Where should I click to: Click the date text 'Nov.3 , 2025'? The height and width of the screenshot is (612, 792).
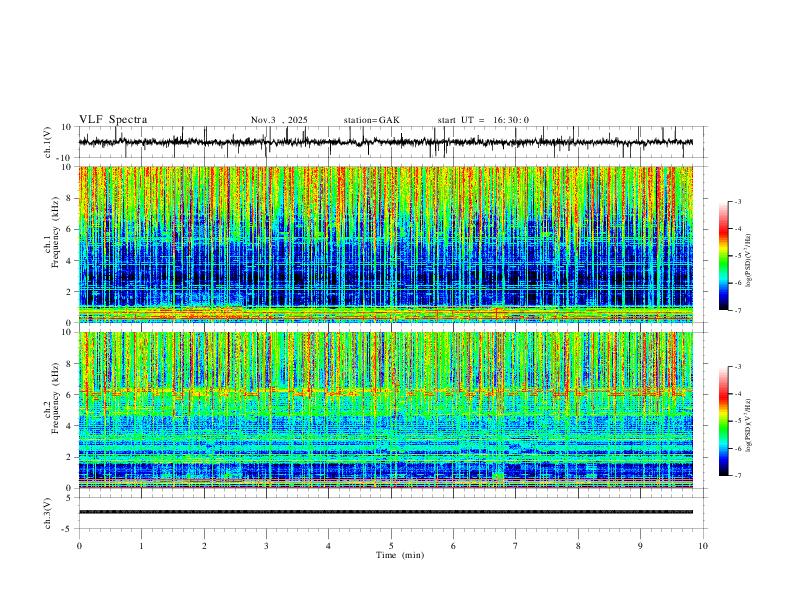pyautogui.click(x=279, y=120)
